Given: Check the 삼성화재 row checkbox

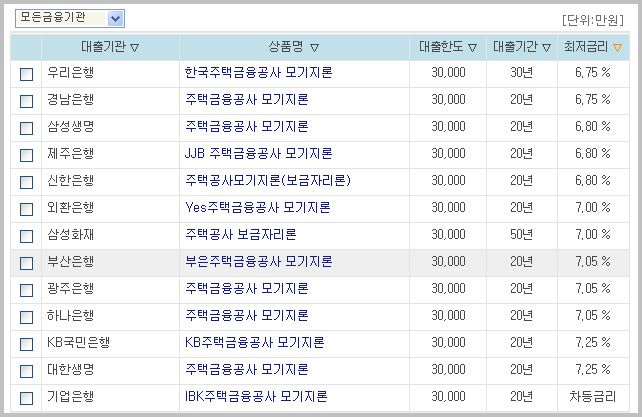Looking at the screenshot, I should point(27,236).
